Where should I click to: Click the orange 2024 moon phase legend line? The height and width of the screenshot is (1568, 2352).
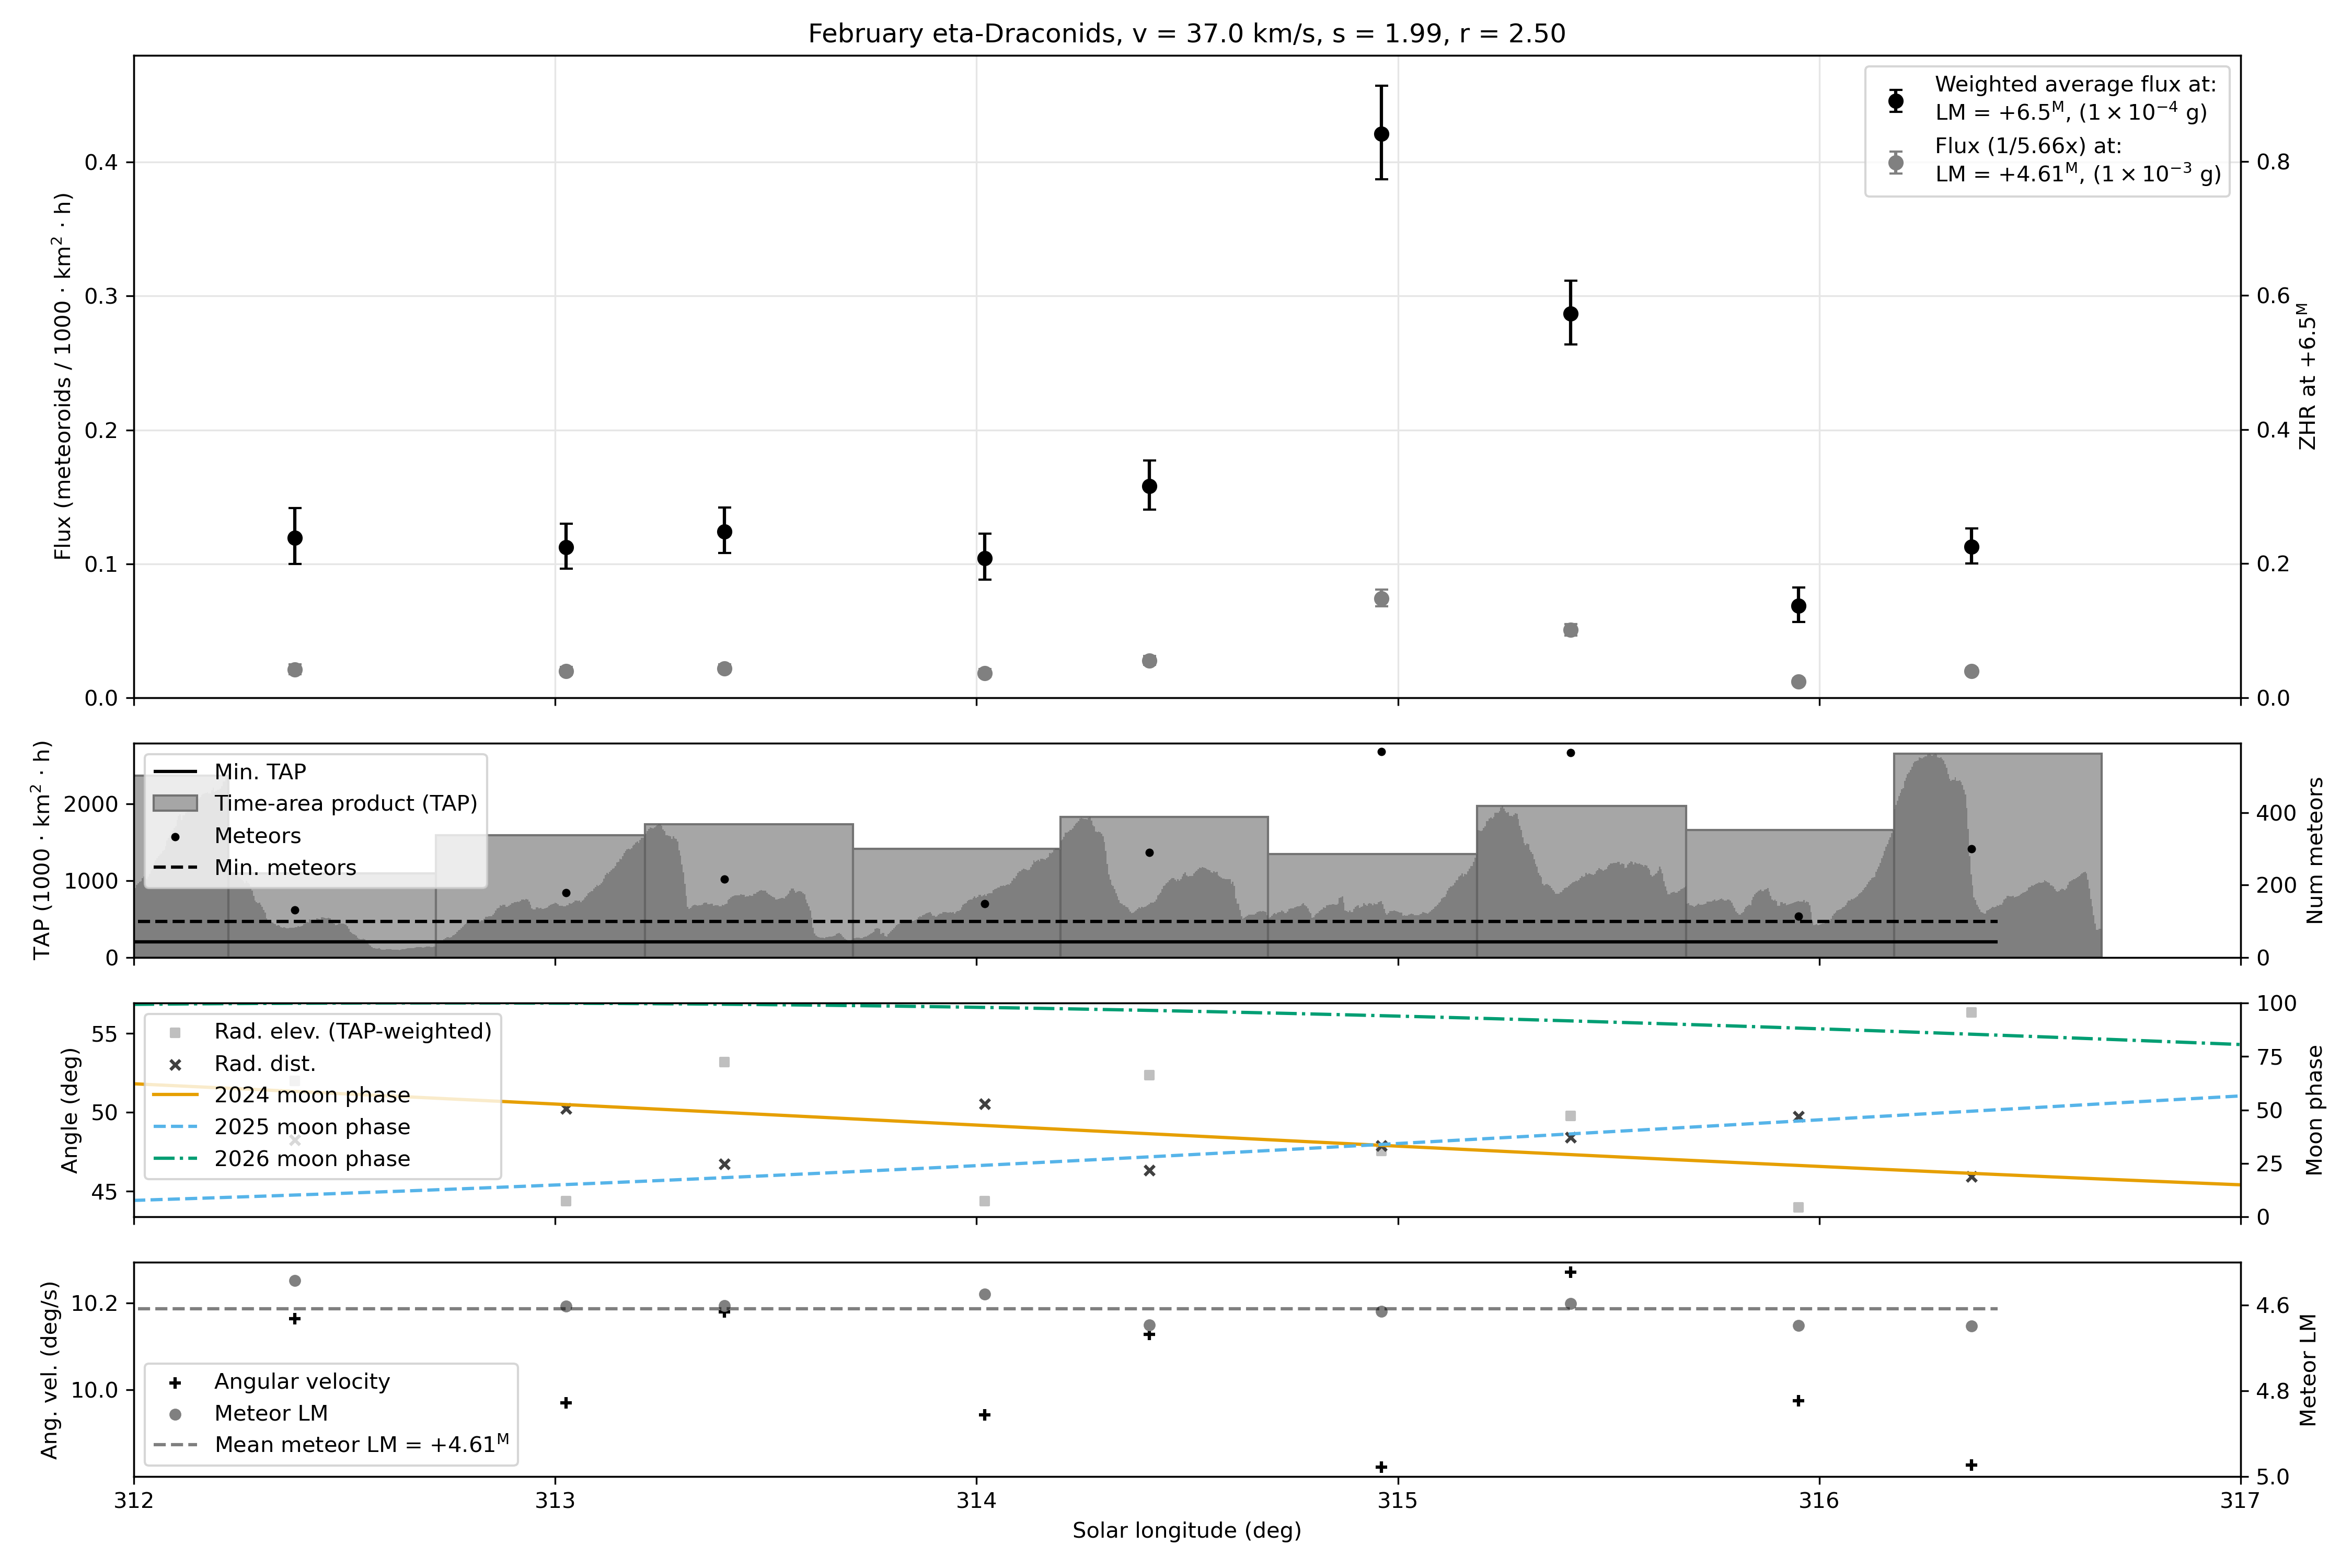[x=175, y=1096]
